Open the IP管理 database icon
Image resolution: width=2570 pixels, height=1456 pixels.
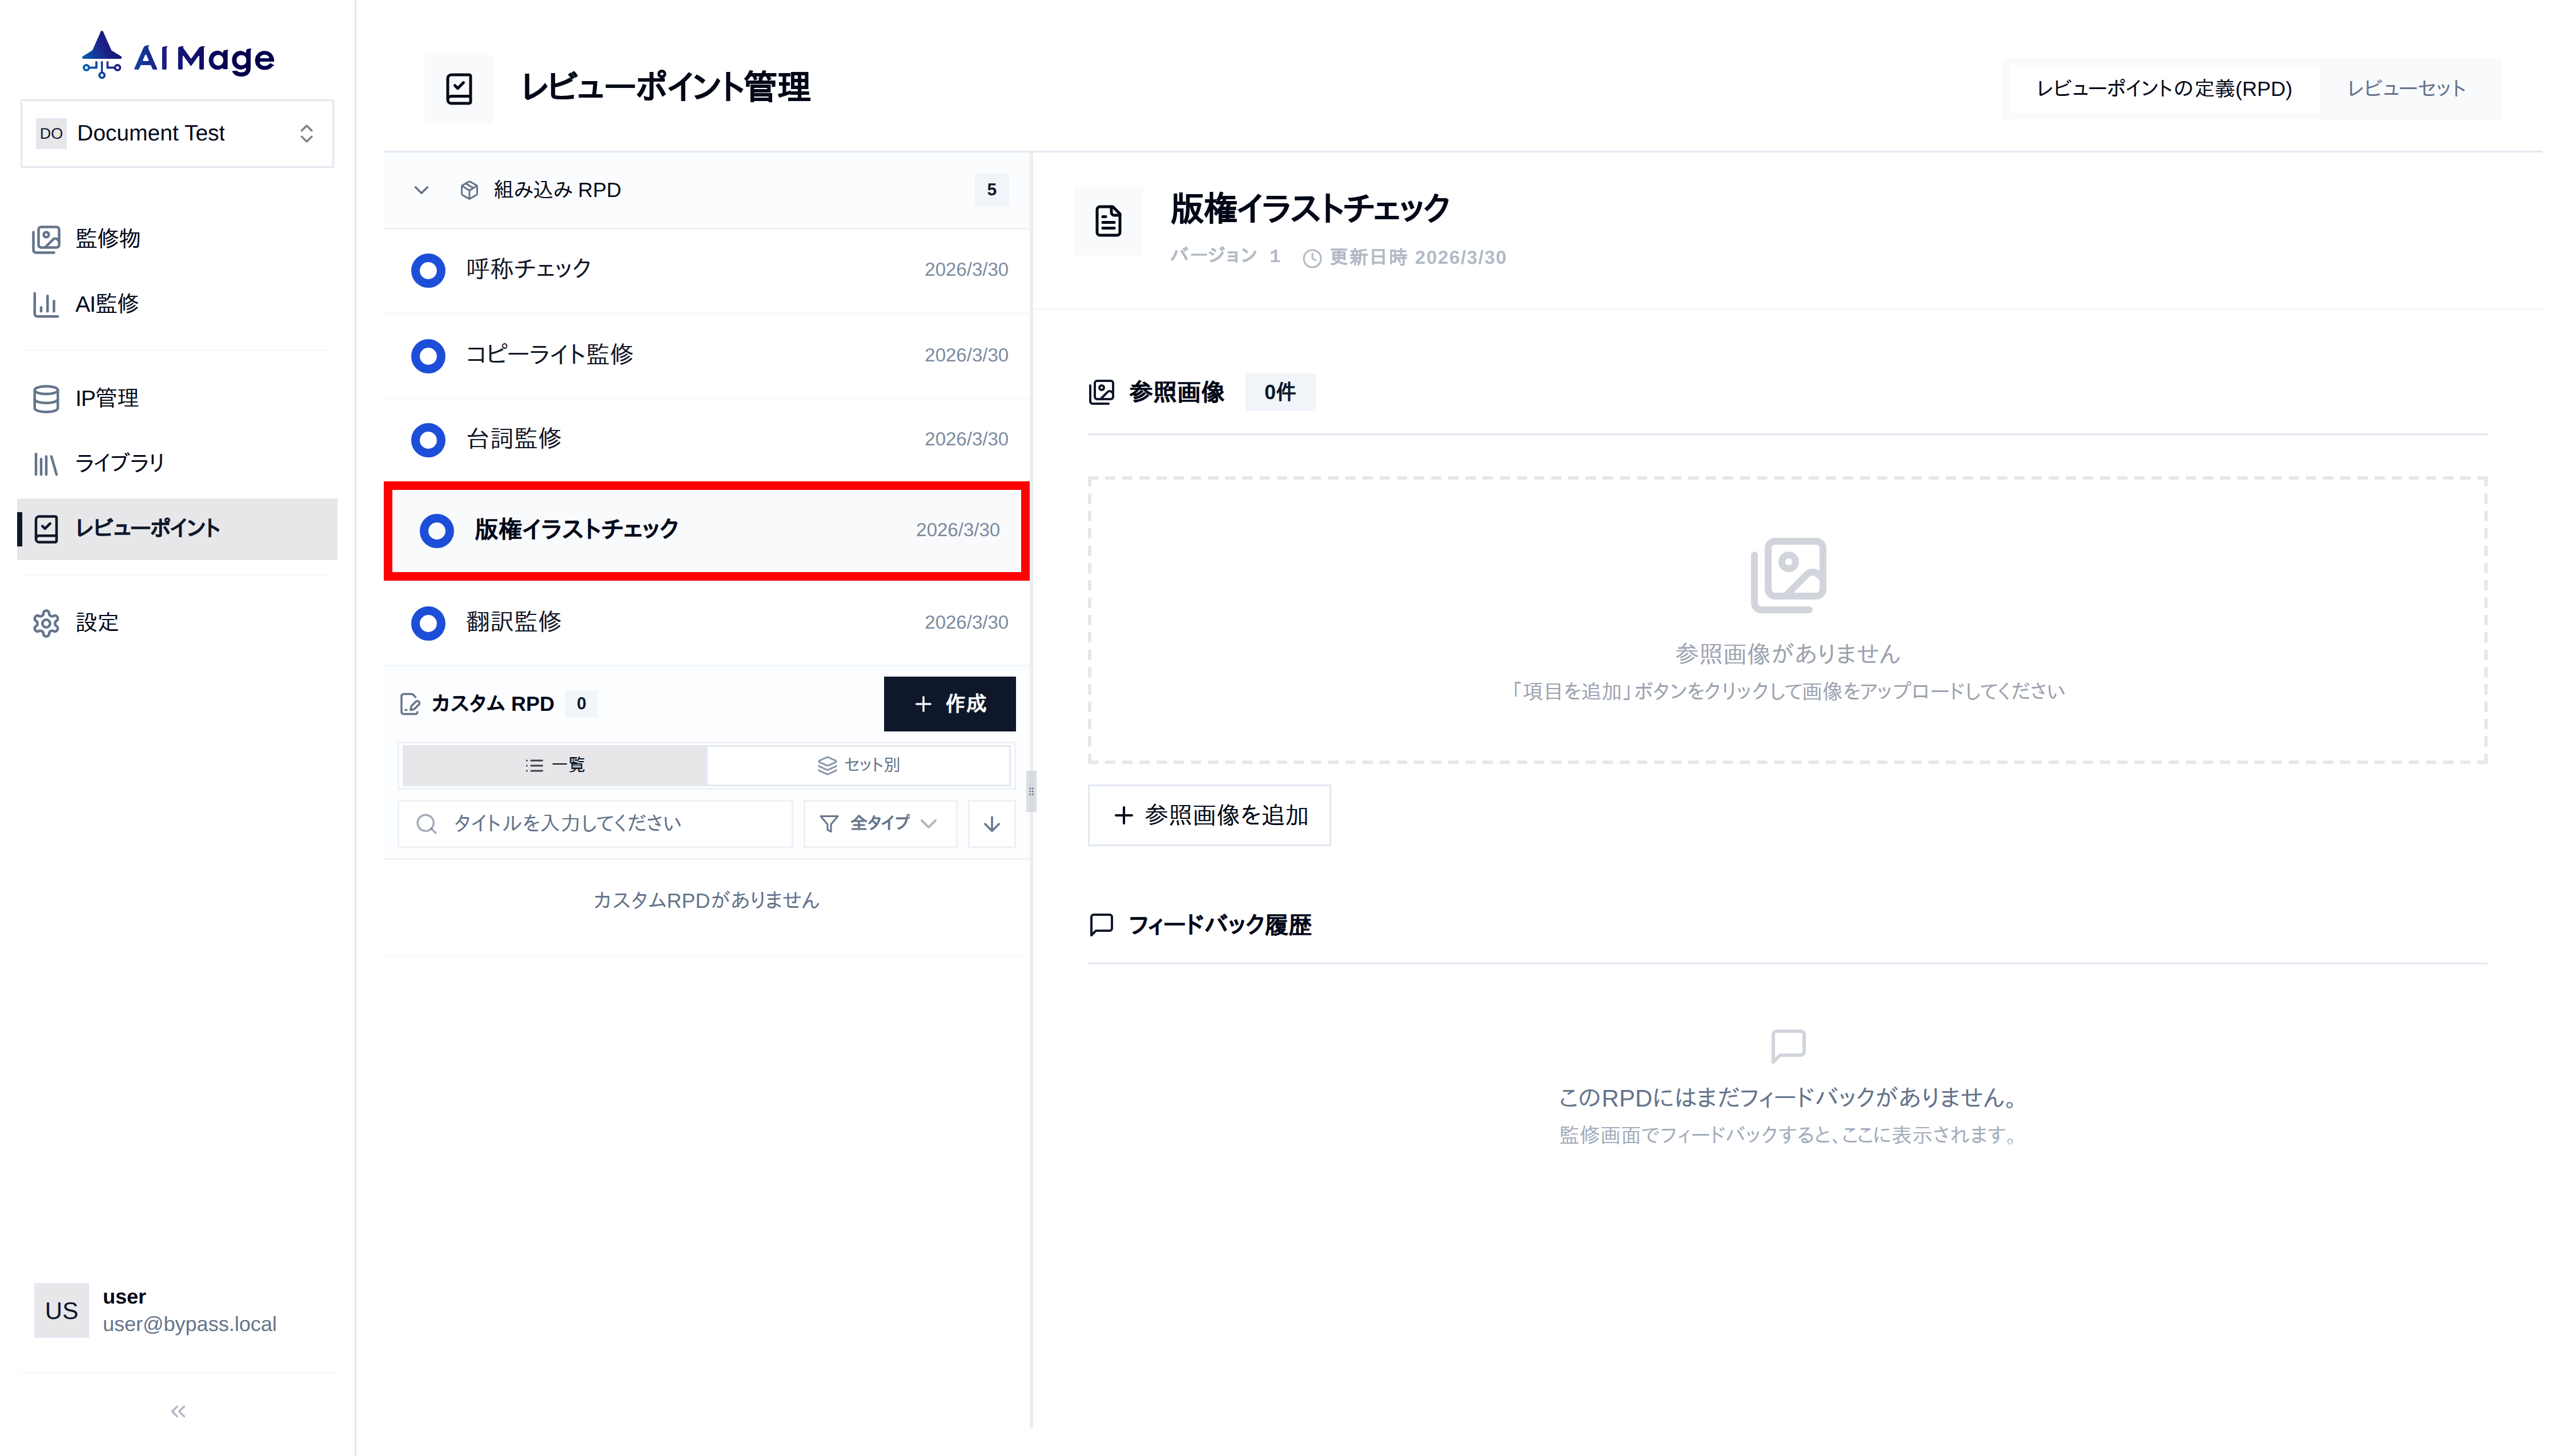(x=46, y=398)
